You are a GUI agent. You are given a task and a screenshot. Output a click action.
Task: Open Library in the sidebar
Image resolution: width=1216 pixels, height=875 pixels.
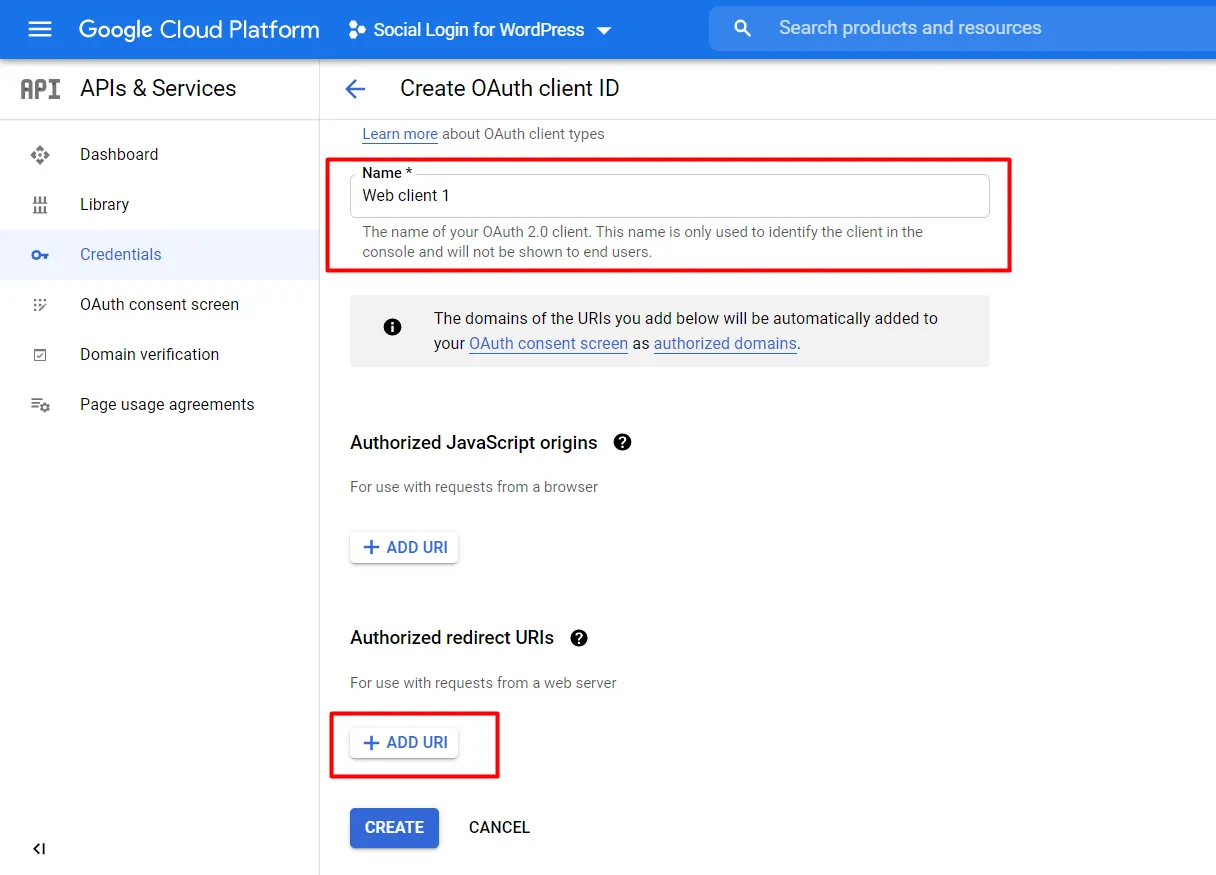[160, 204]
